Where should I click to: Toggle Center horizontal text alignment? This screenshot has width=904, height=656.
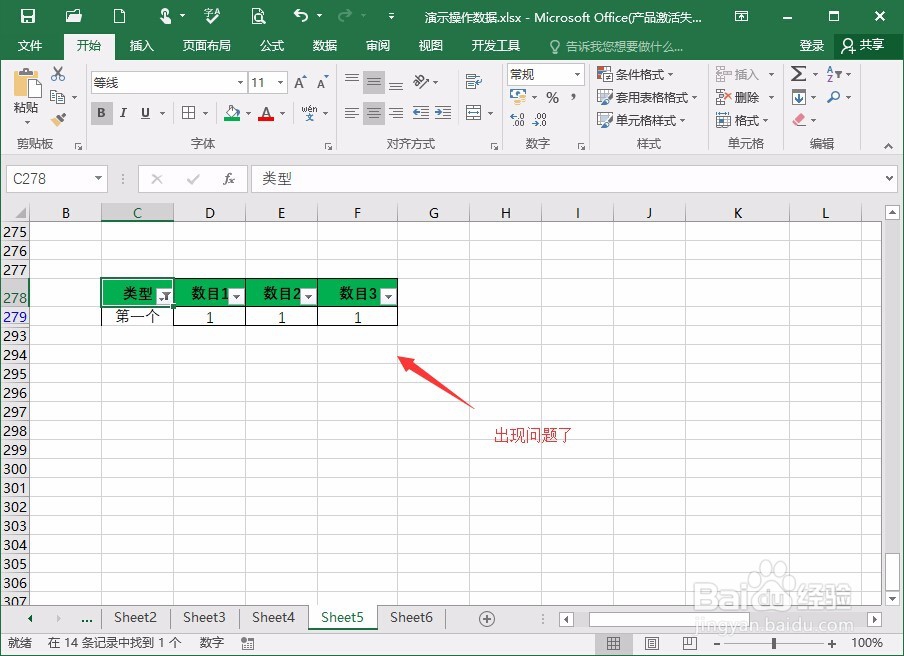(374, 113)
